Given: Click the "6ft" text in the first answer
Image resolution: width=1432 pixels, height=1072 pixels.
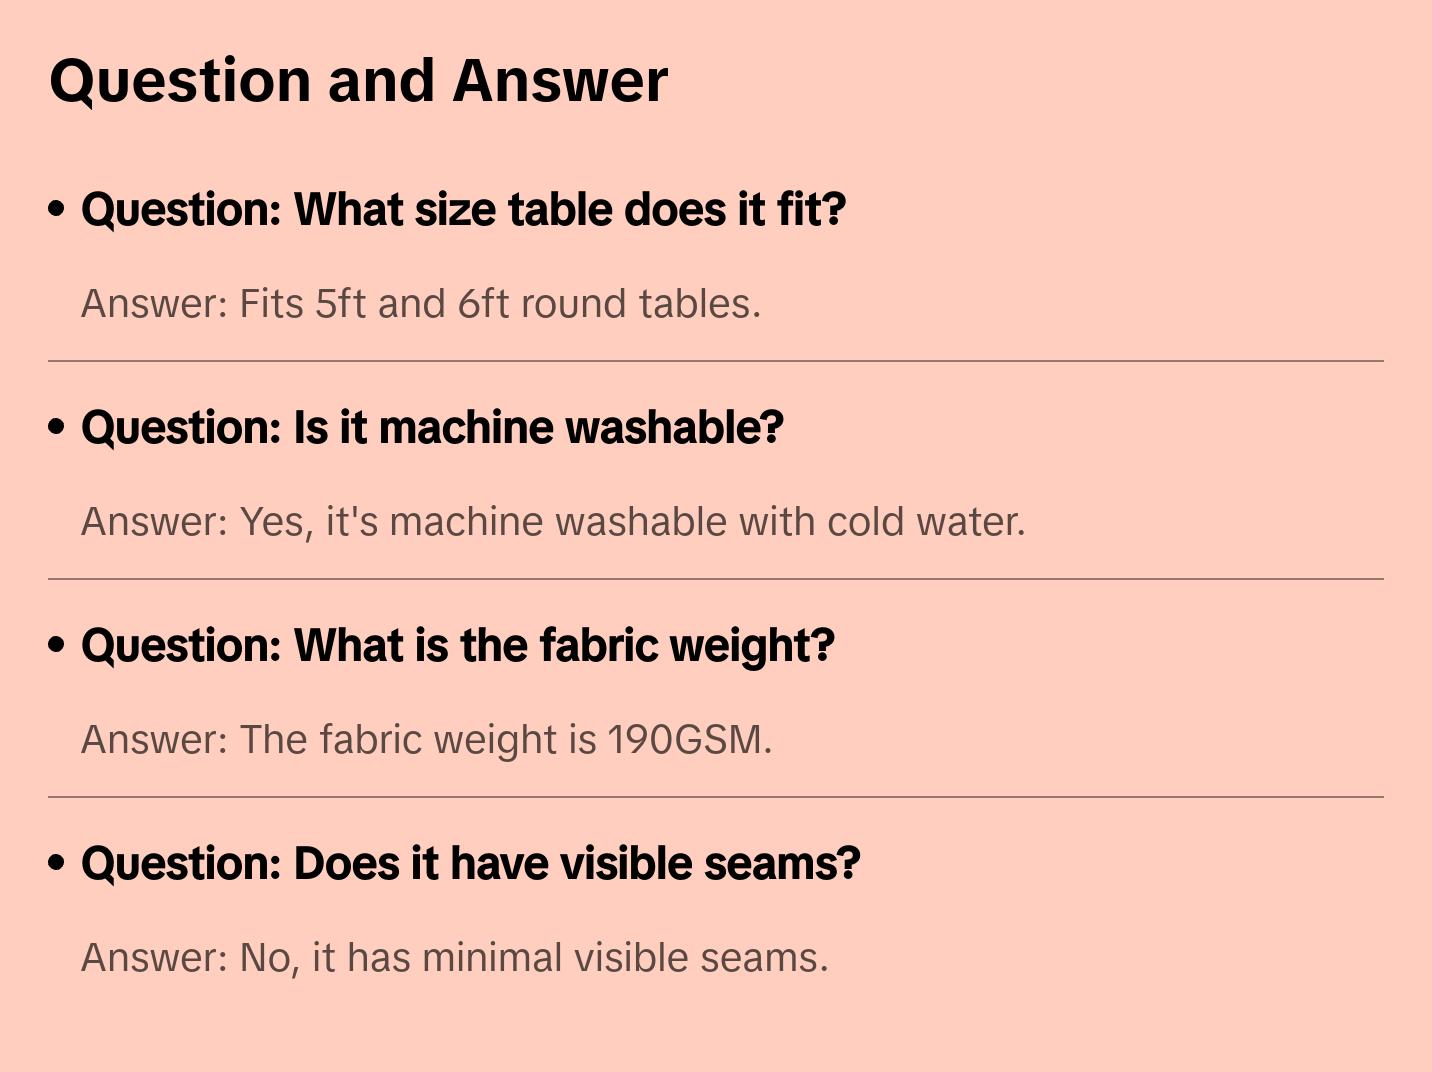Looking at the screenshot, I should tap(484, 304).
